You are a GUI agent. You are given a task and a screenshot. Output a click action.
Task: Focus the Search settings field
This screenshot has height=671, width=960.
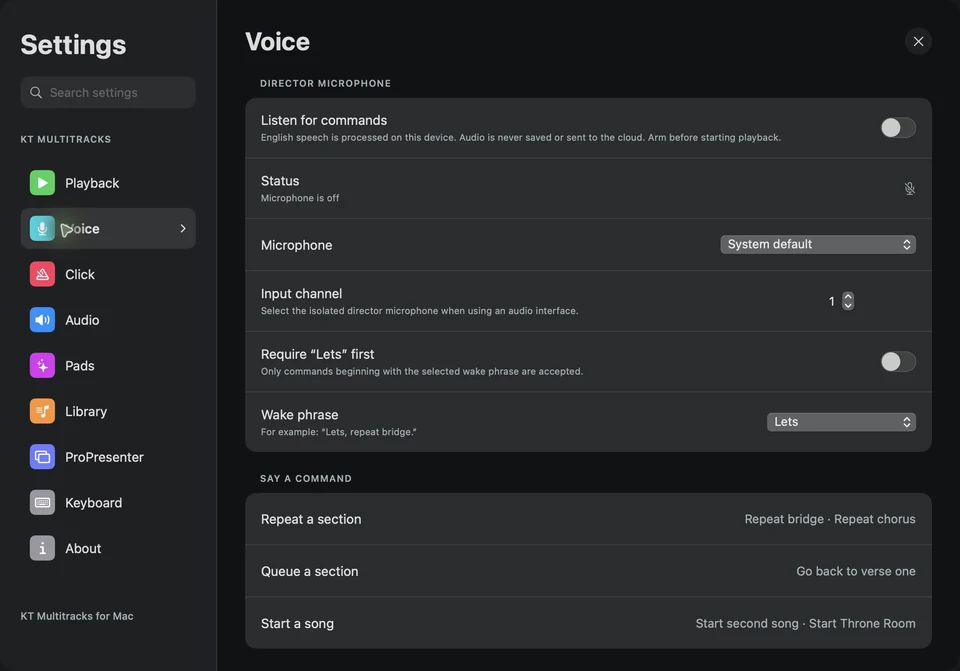pos(108,92)
